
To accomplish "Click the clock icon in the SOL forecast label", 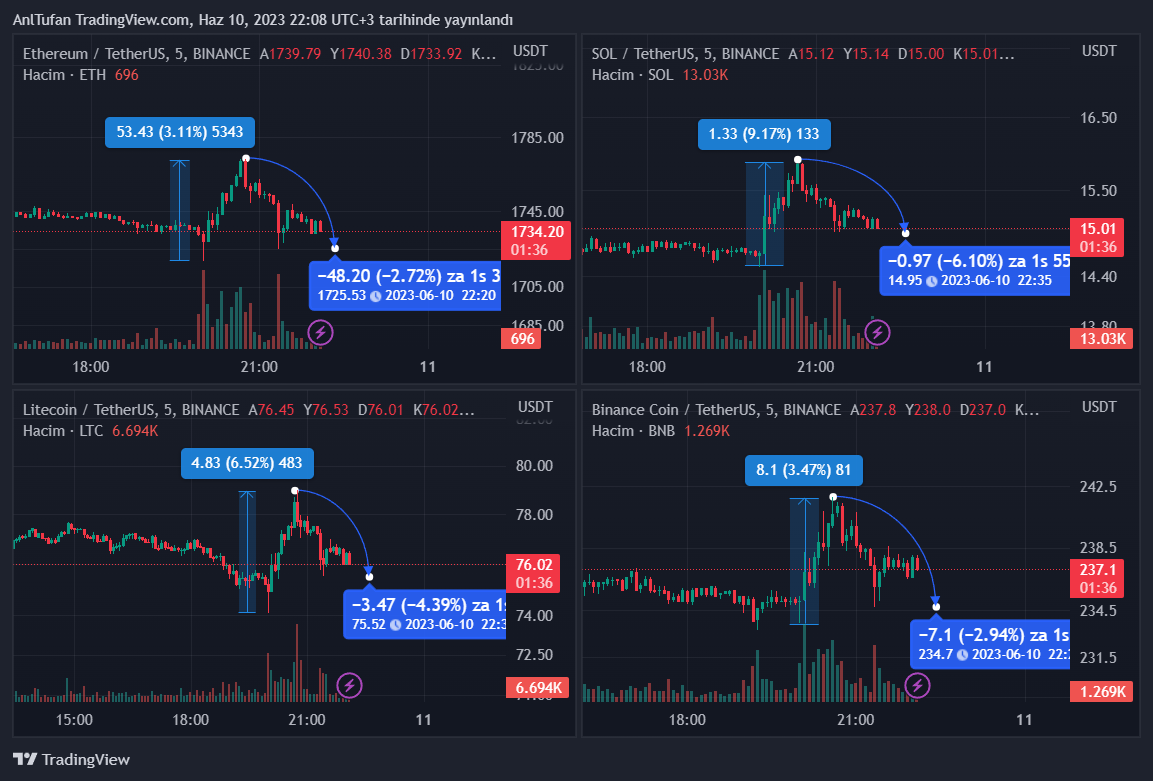I will coord(931,280).
